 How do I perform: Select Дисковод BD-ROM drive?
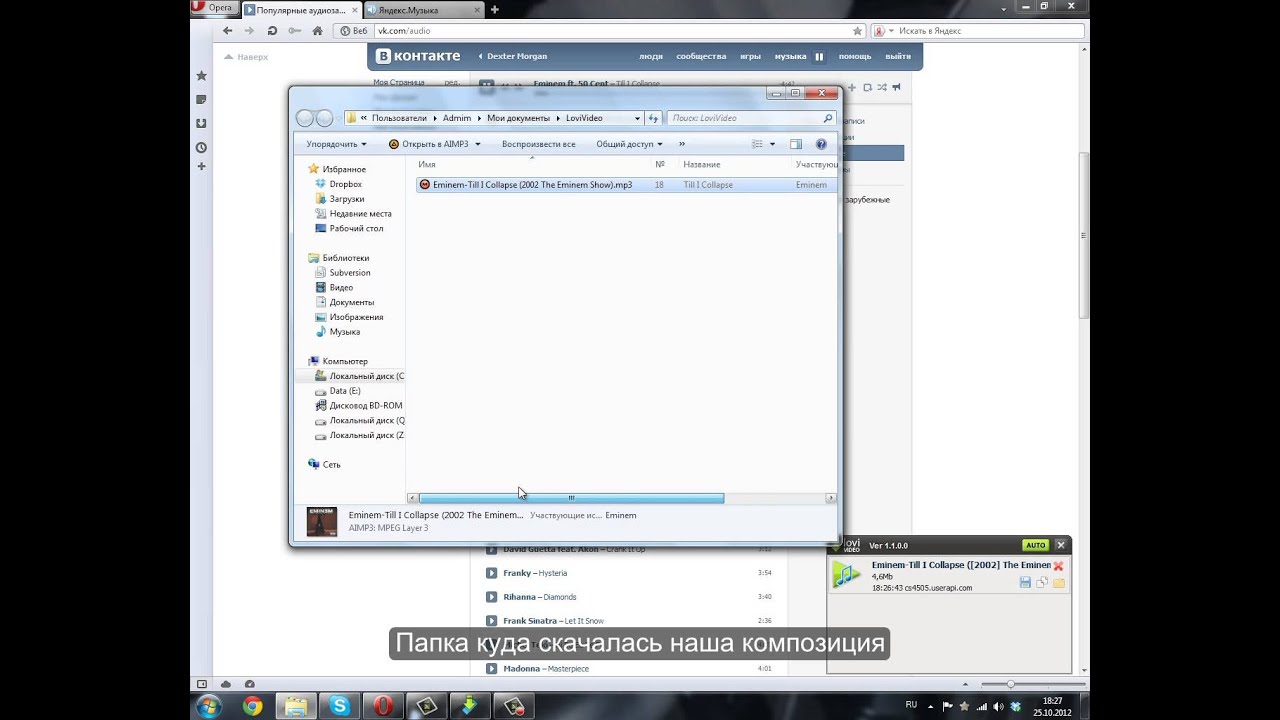pos(365,406)
